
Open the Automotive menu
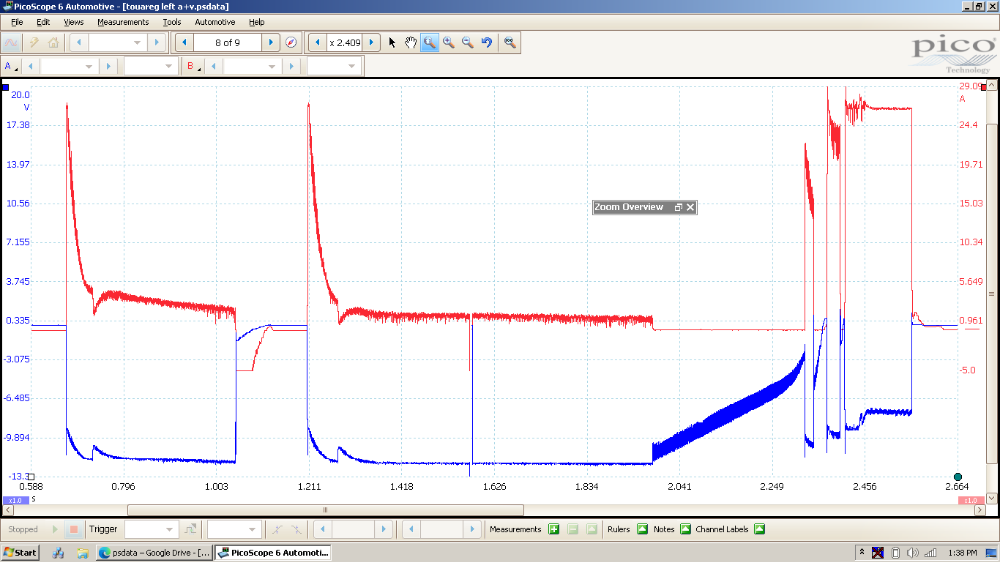[215, 22]
